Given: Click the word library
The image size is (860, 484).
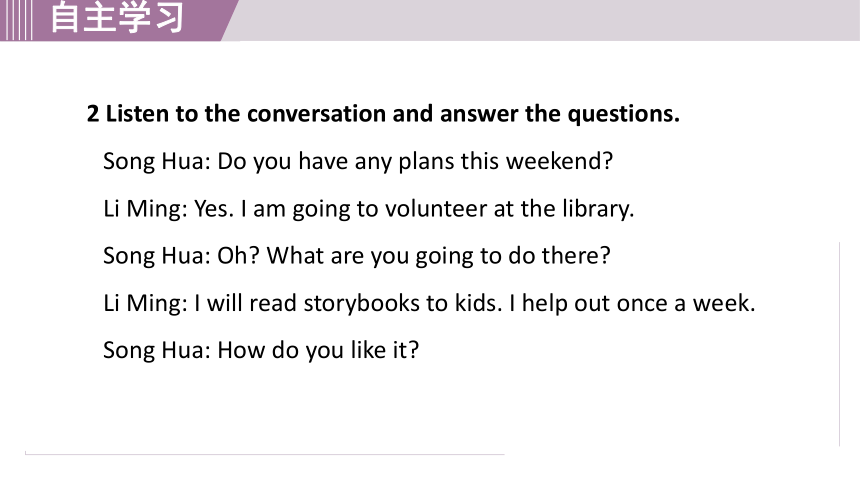Looking at the screenshot, I should coord(598,209).
